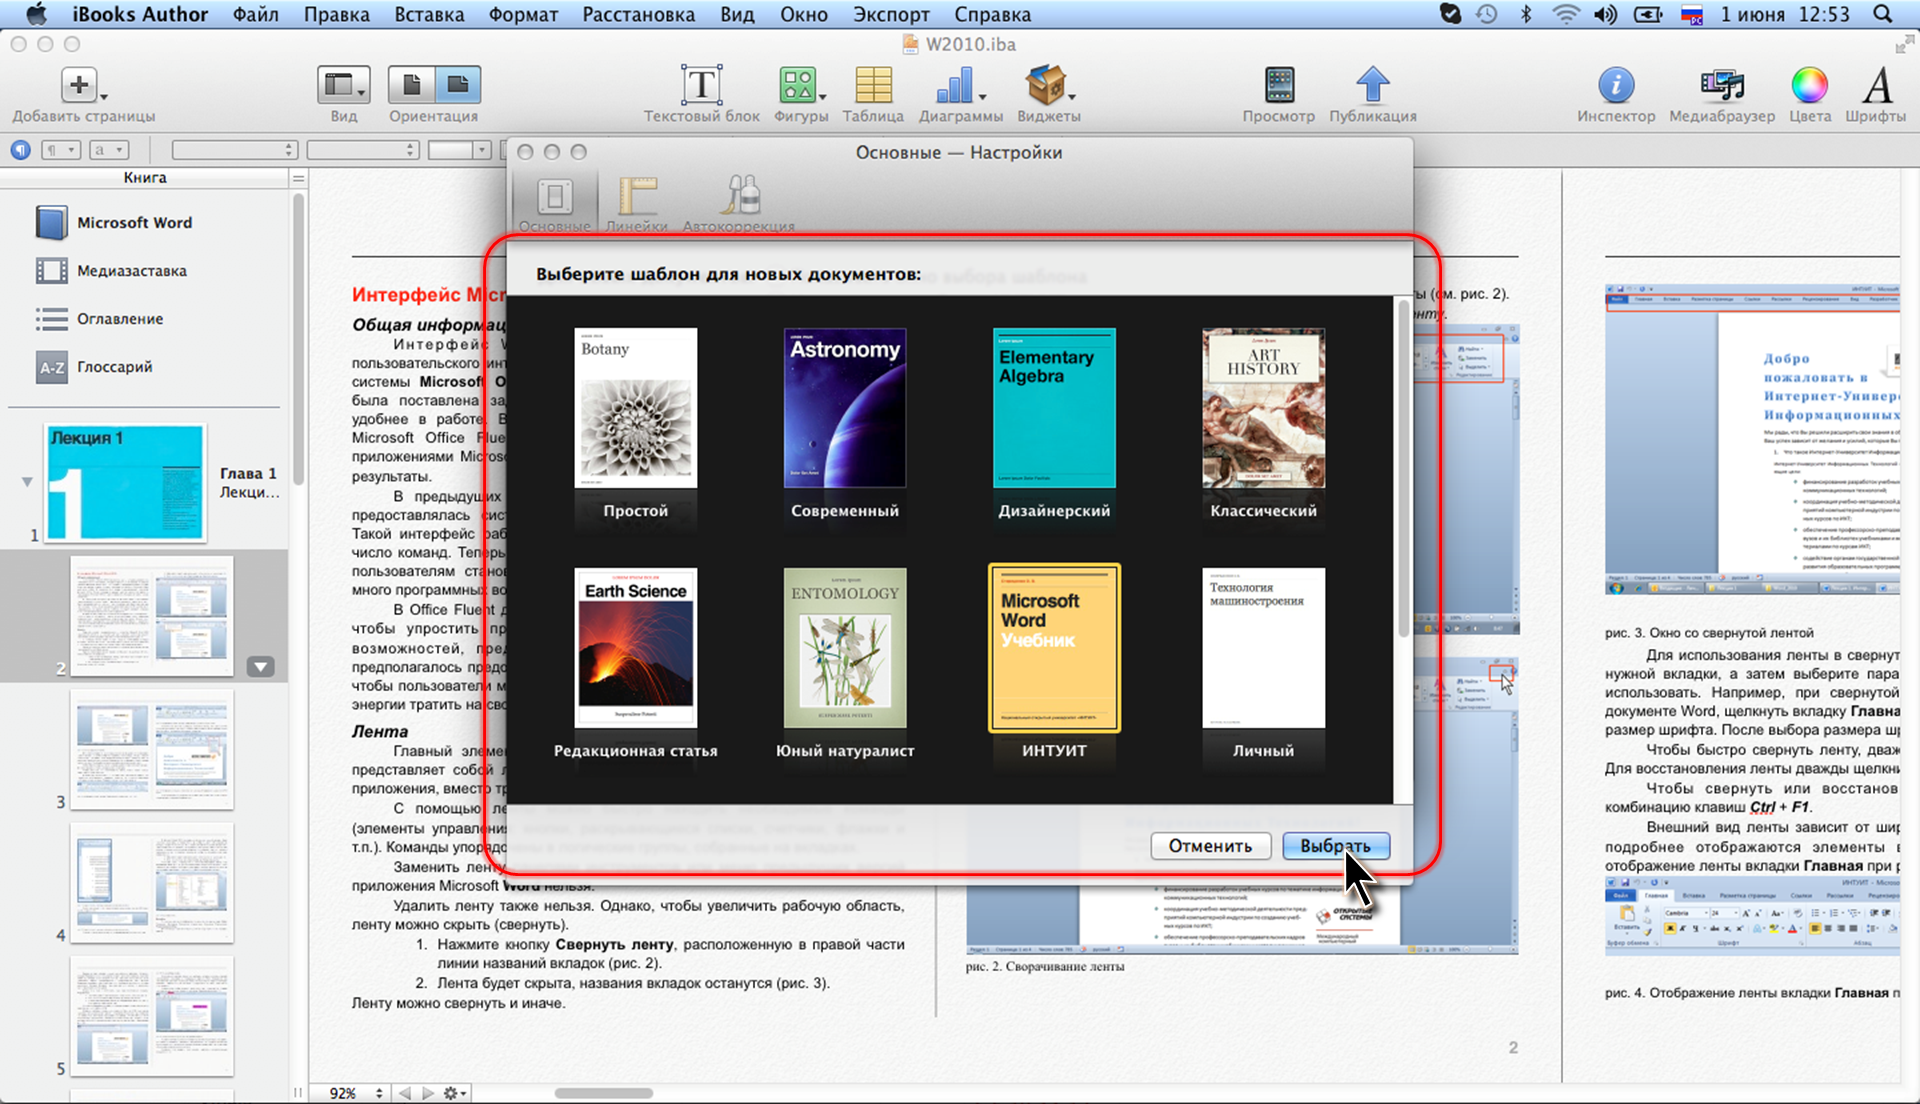Open the Colors (Цвета) picker wheel
This screenshot has height=1104, width=1920.
pyautogui.click(x=1809, y=85)
